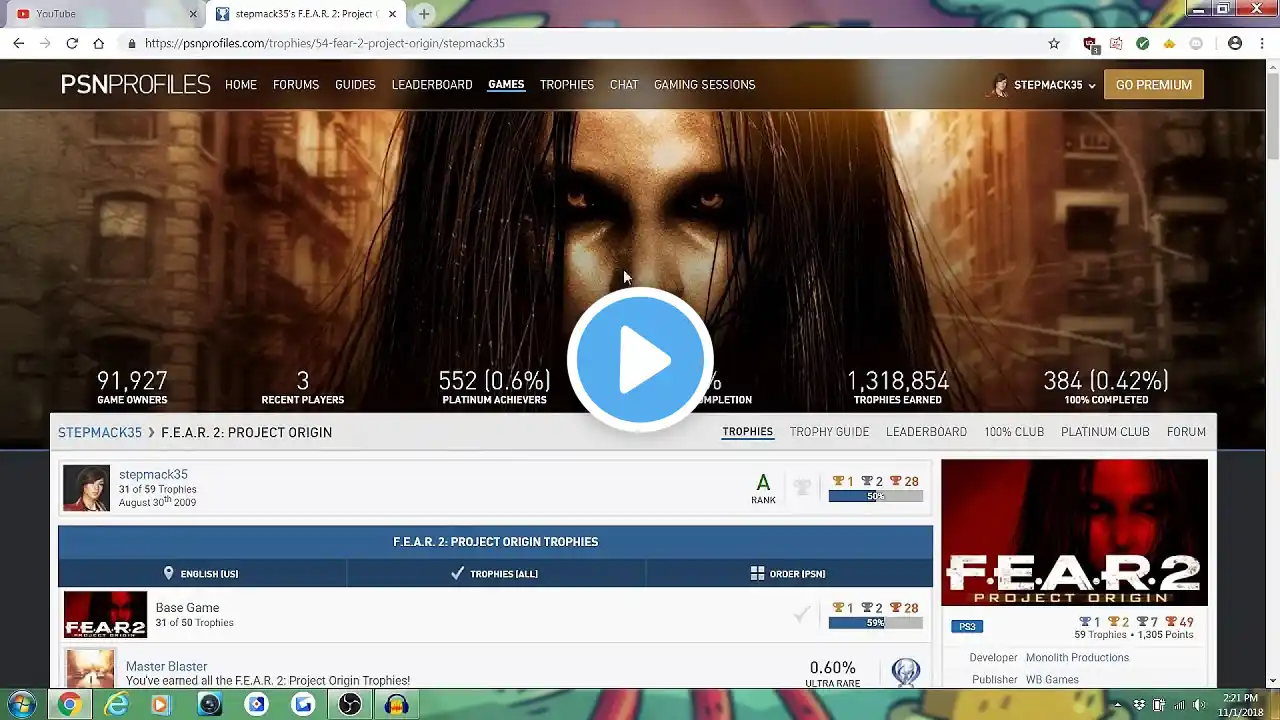Open the browser home page icon
The width and height of the screenshot is (1280, 720).
pyautogui.click(x=98, y=43)
